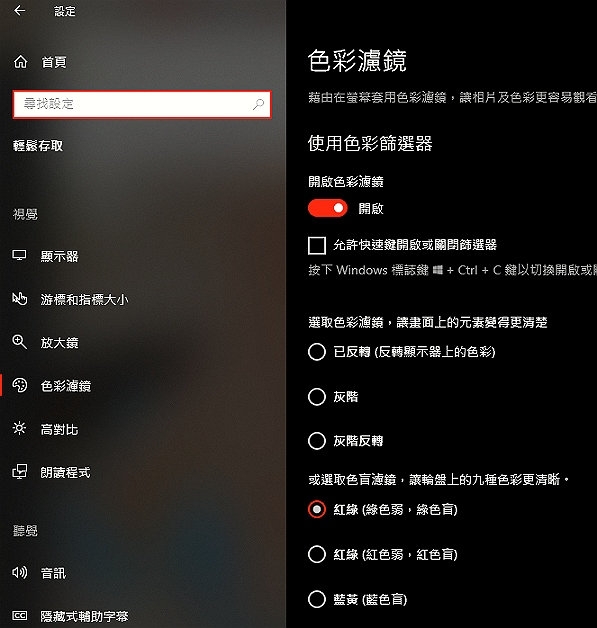Select the 色彩濾鏡 palette icon
The width and height of the screenshot is (597, 628).
(20, 385)
